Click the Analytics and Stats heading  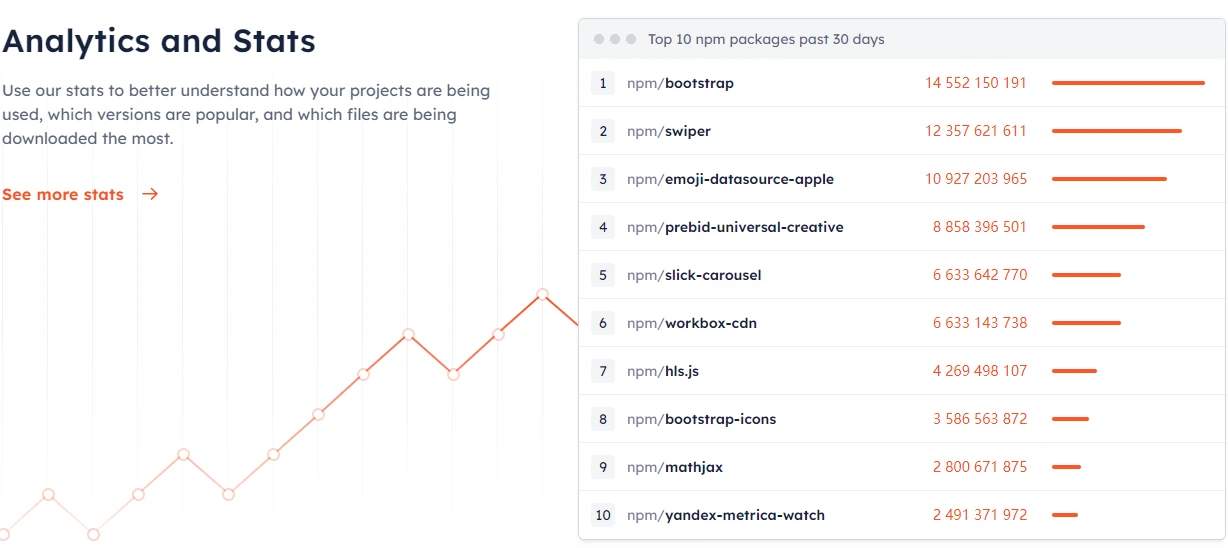point(159,41)
